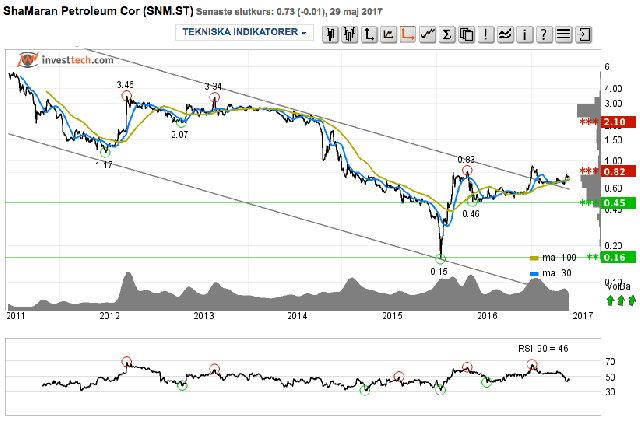
Task: Click the small line chart icon
Action: 389,35
